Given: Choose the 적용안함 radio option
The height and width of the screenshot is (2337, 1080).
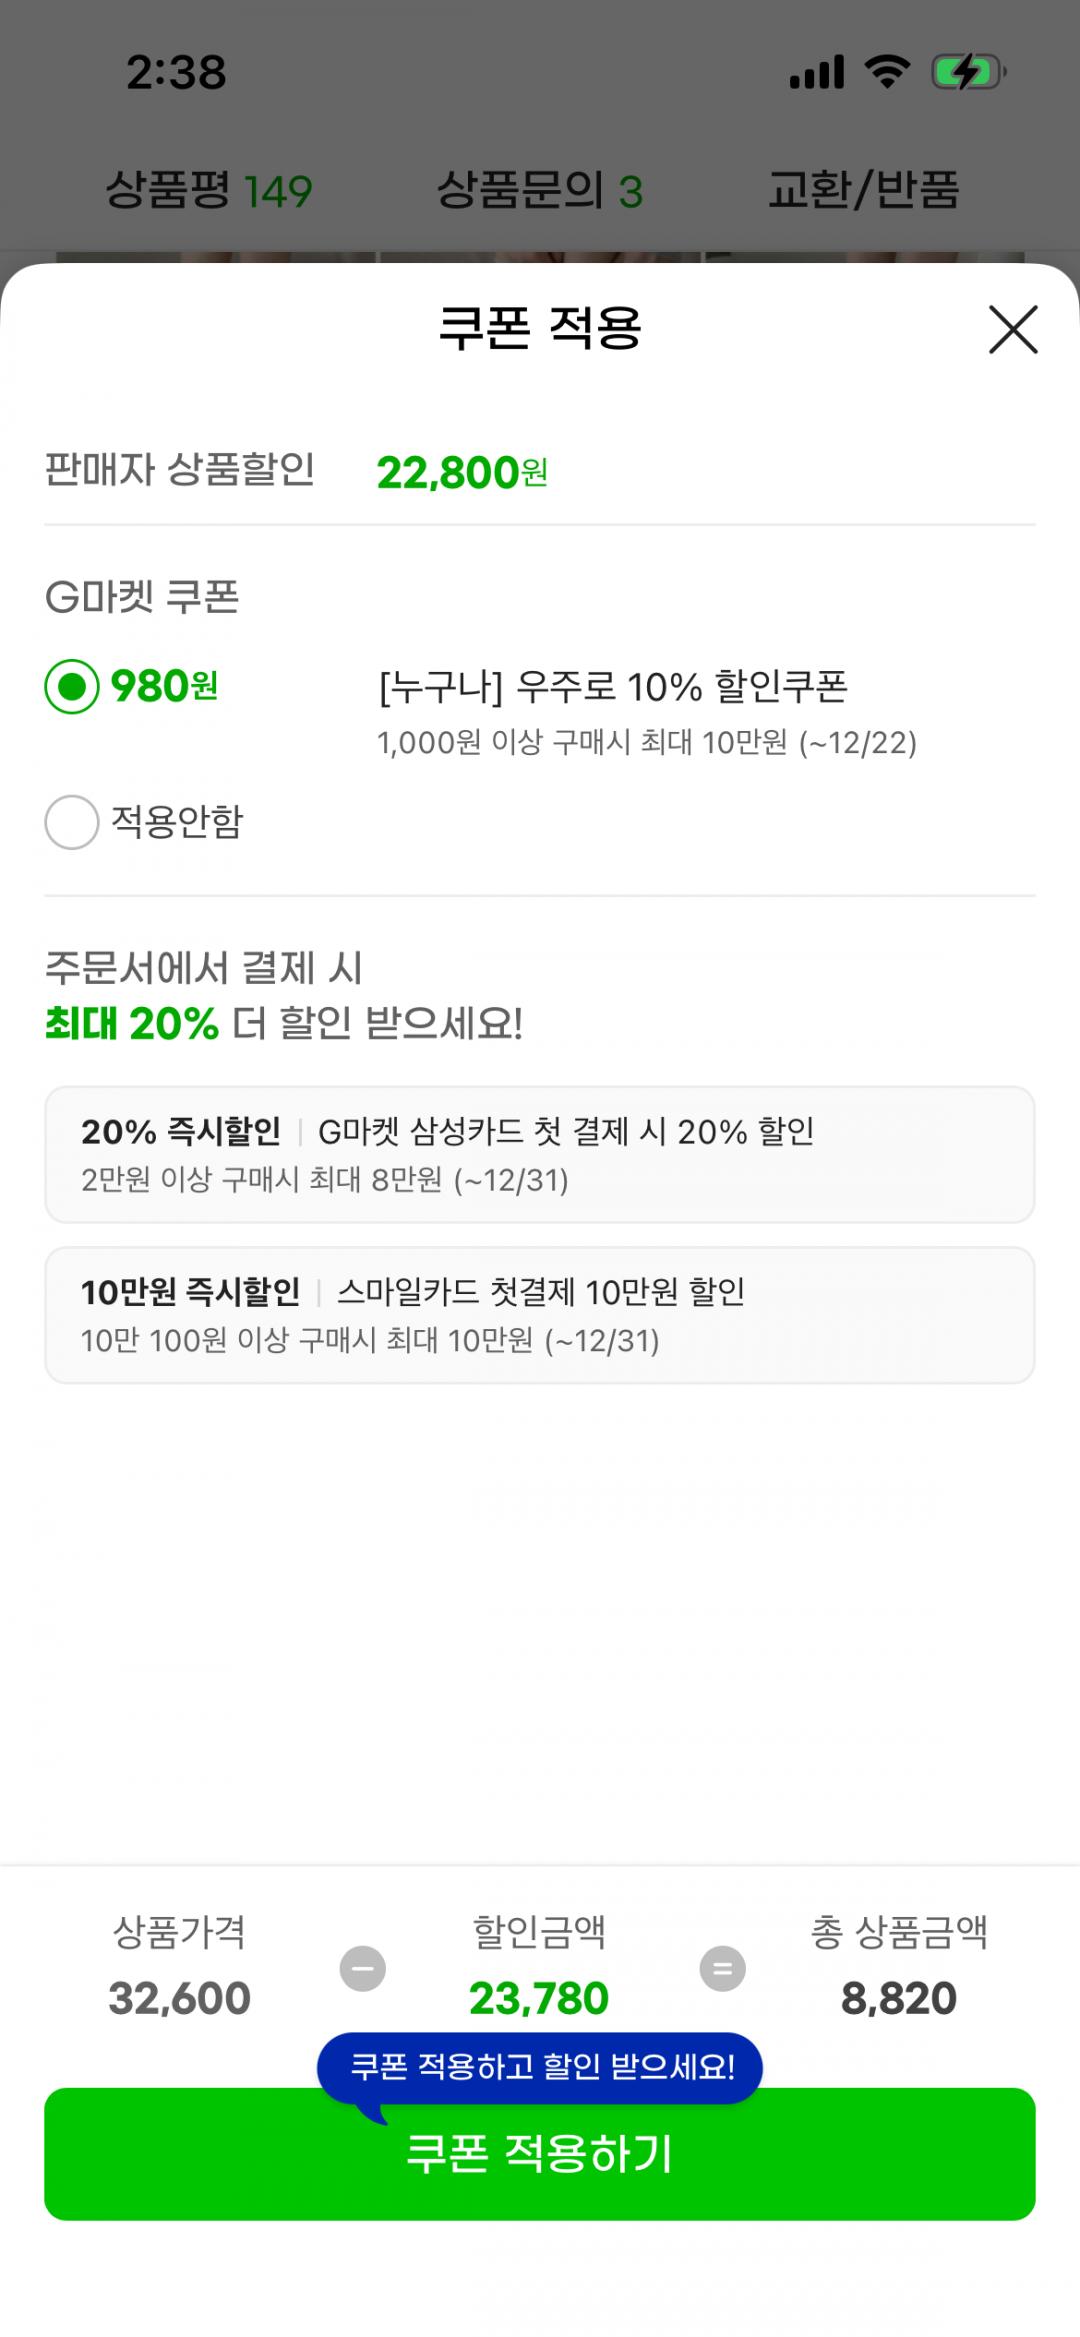Looking at the screenshot, I should click(72, 822).
